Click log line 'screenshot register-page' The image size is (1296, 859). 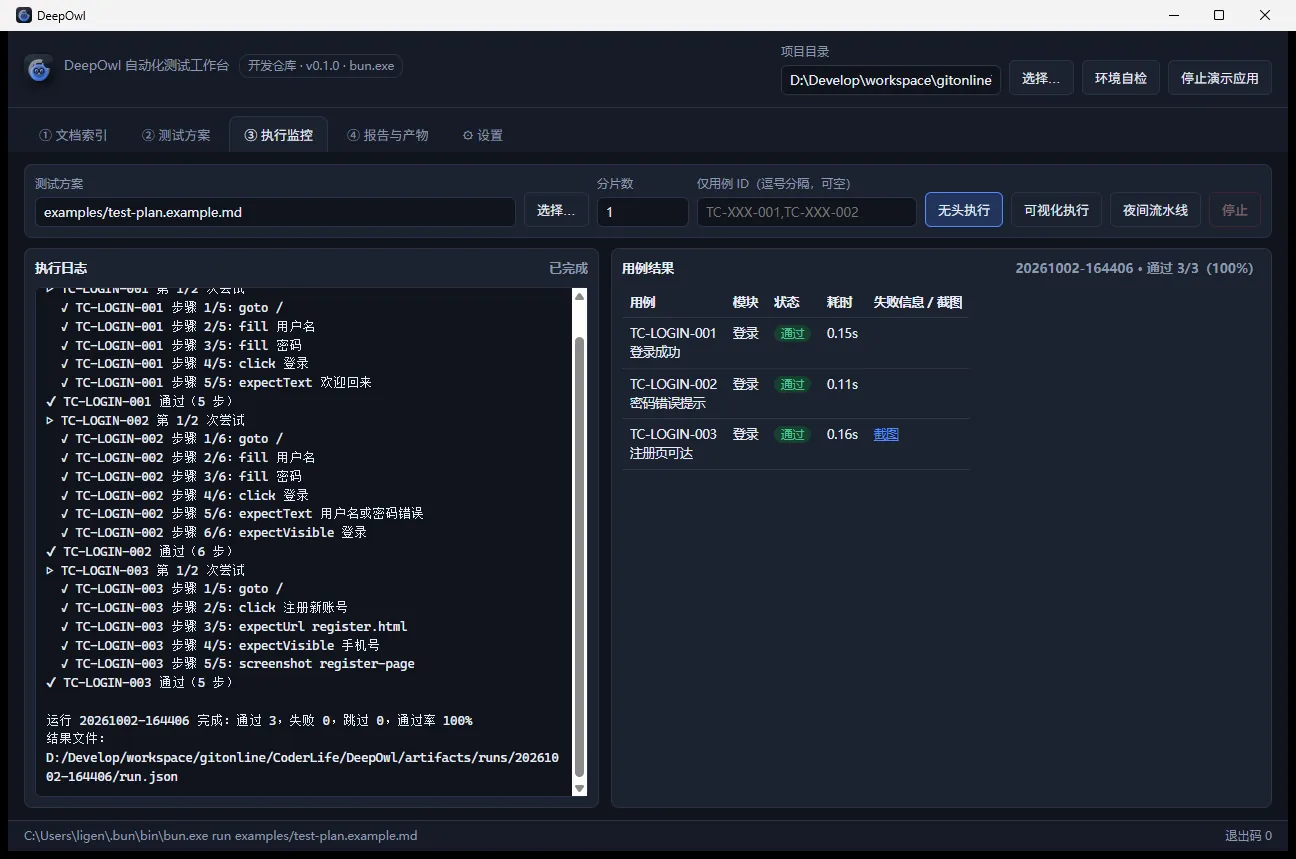pyautogui.click(x=326, y=664)
